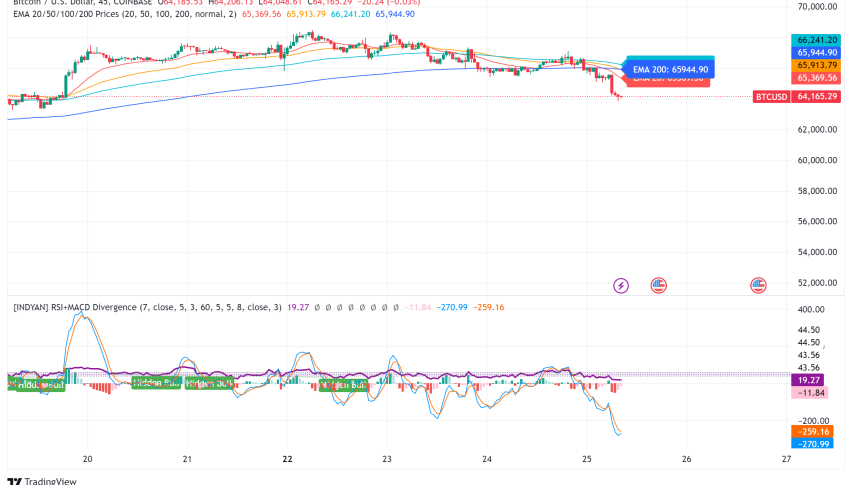Click the 58,000.00 price scale label
This screenshot has height=485, width=852.
[817, 191]
